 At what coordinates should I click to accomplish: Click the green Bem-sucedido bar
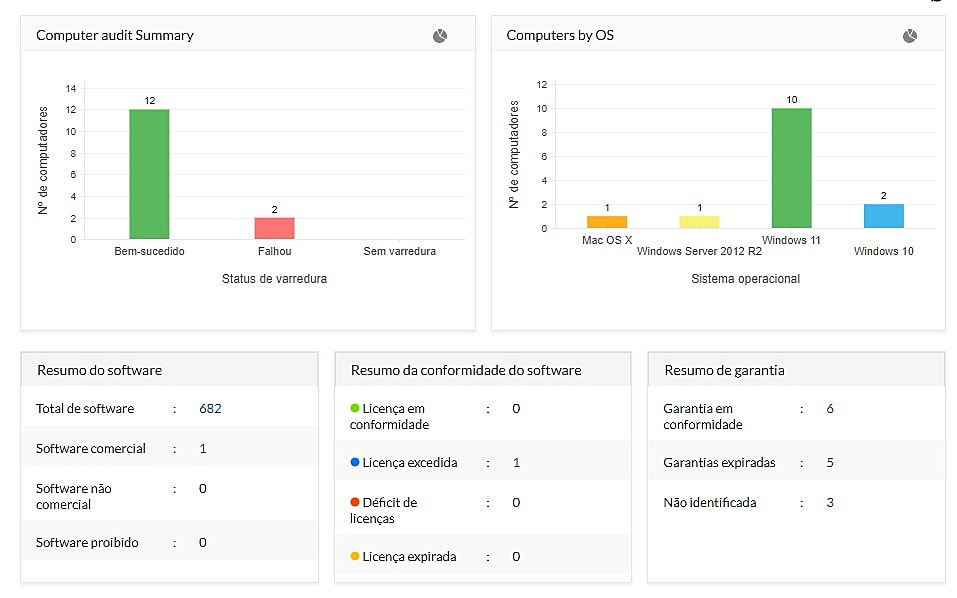(149, 174)
